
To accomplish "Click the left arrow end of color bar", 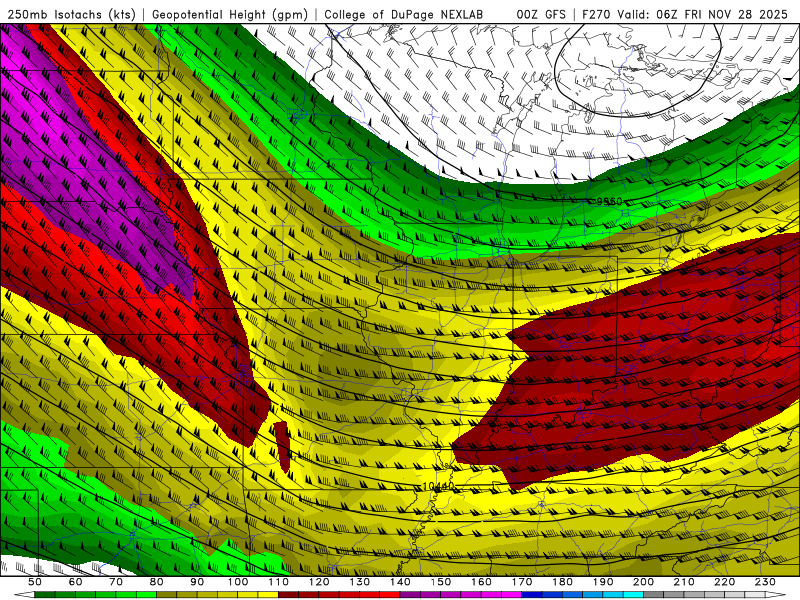I will point(24,595).
